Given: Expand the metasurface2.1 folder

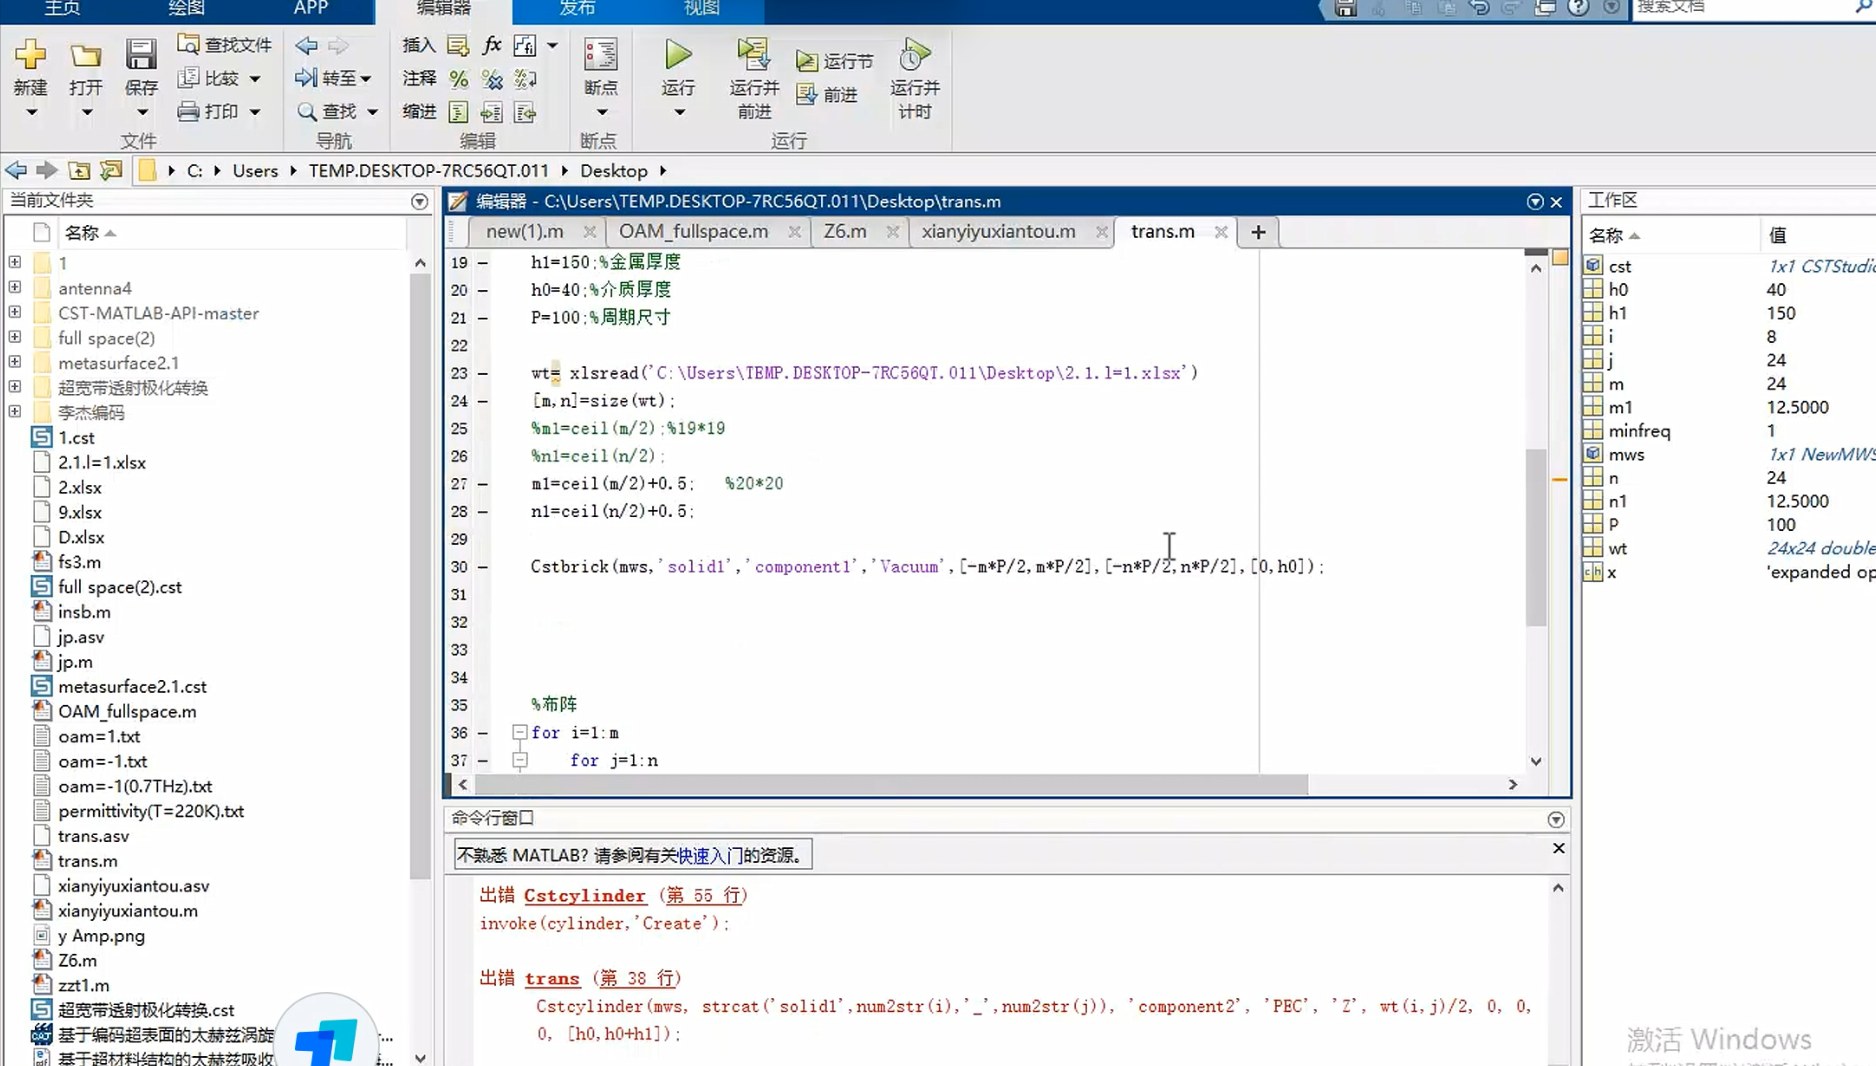Looking at the screenshot, I should (15, 362).
